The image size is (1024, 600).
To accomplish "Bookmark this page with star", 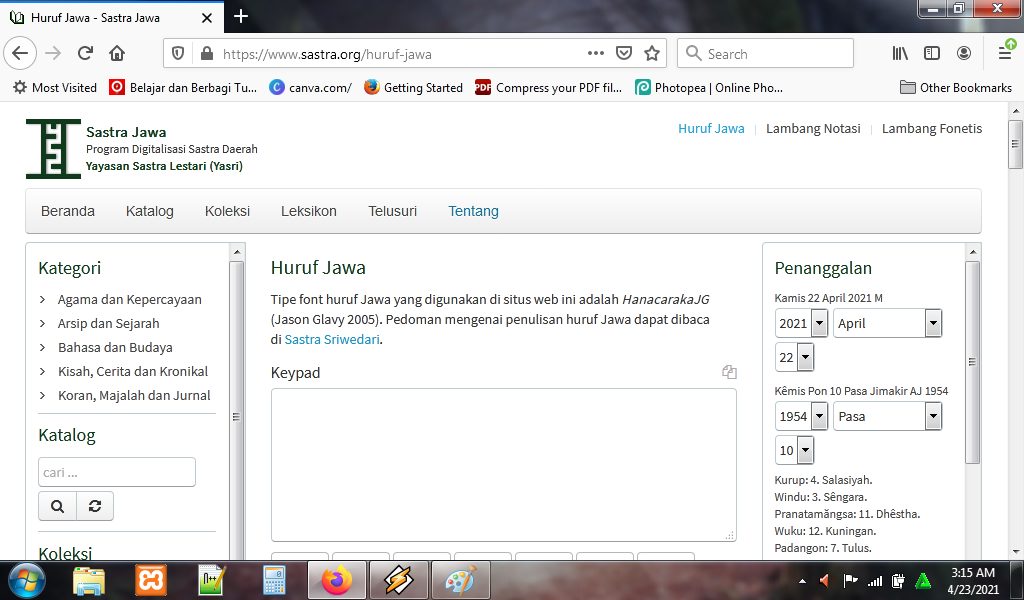I will point(652,54).
